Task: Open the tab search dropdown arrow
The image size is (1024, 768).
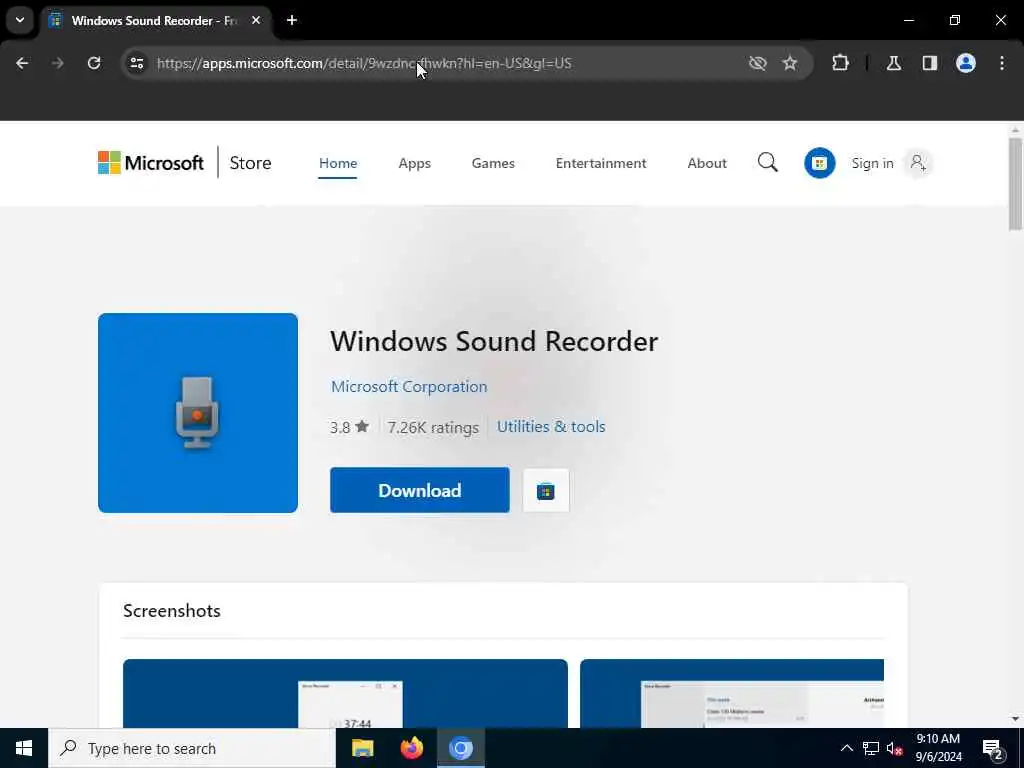Action: (x=20, y=20)
